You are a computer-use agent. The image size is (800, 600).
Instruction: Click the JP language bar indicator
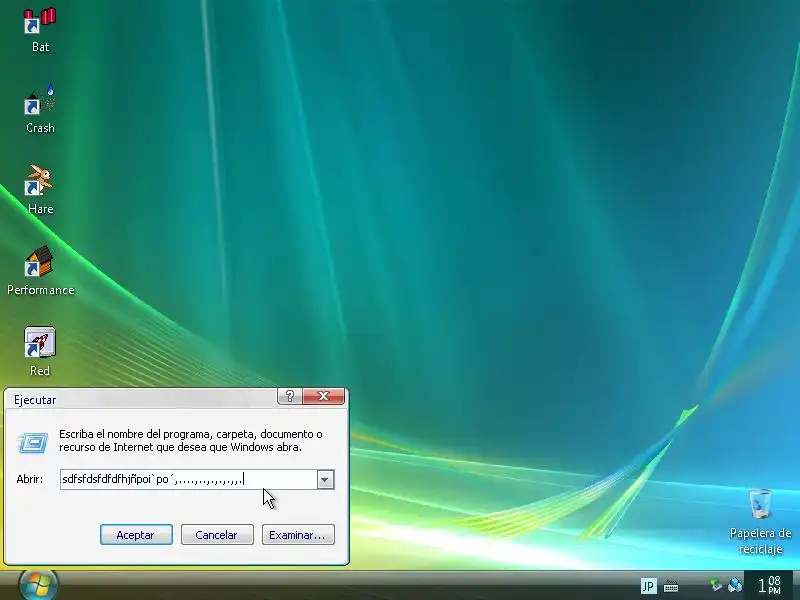648,586
